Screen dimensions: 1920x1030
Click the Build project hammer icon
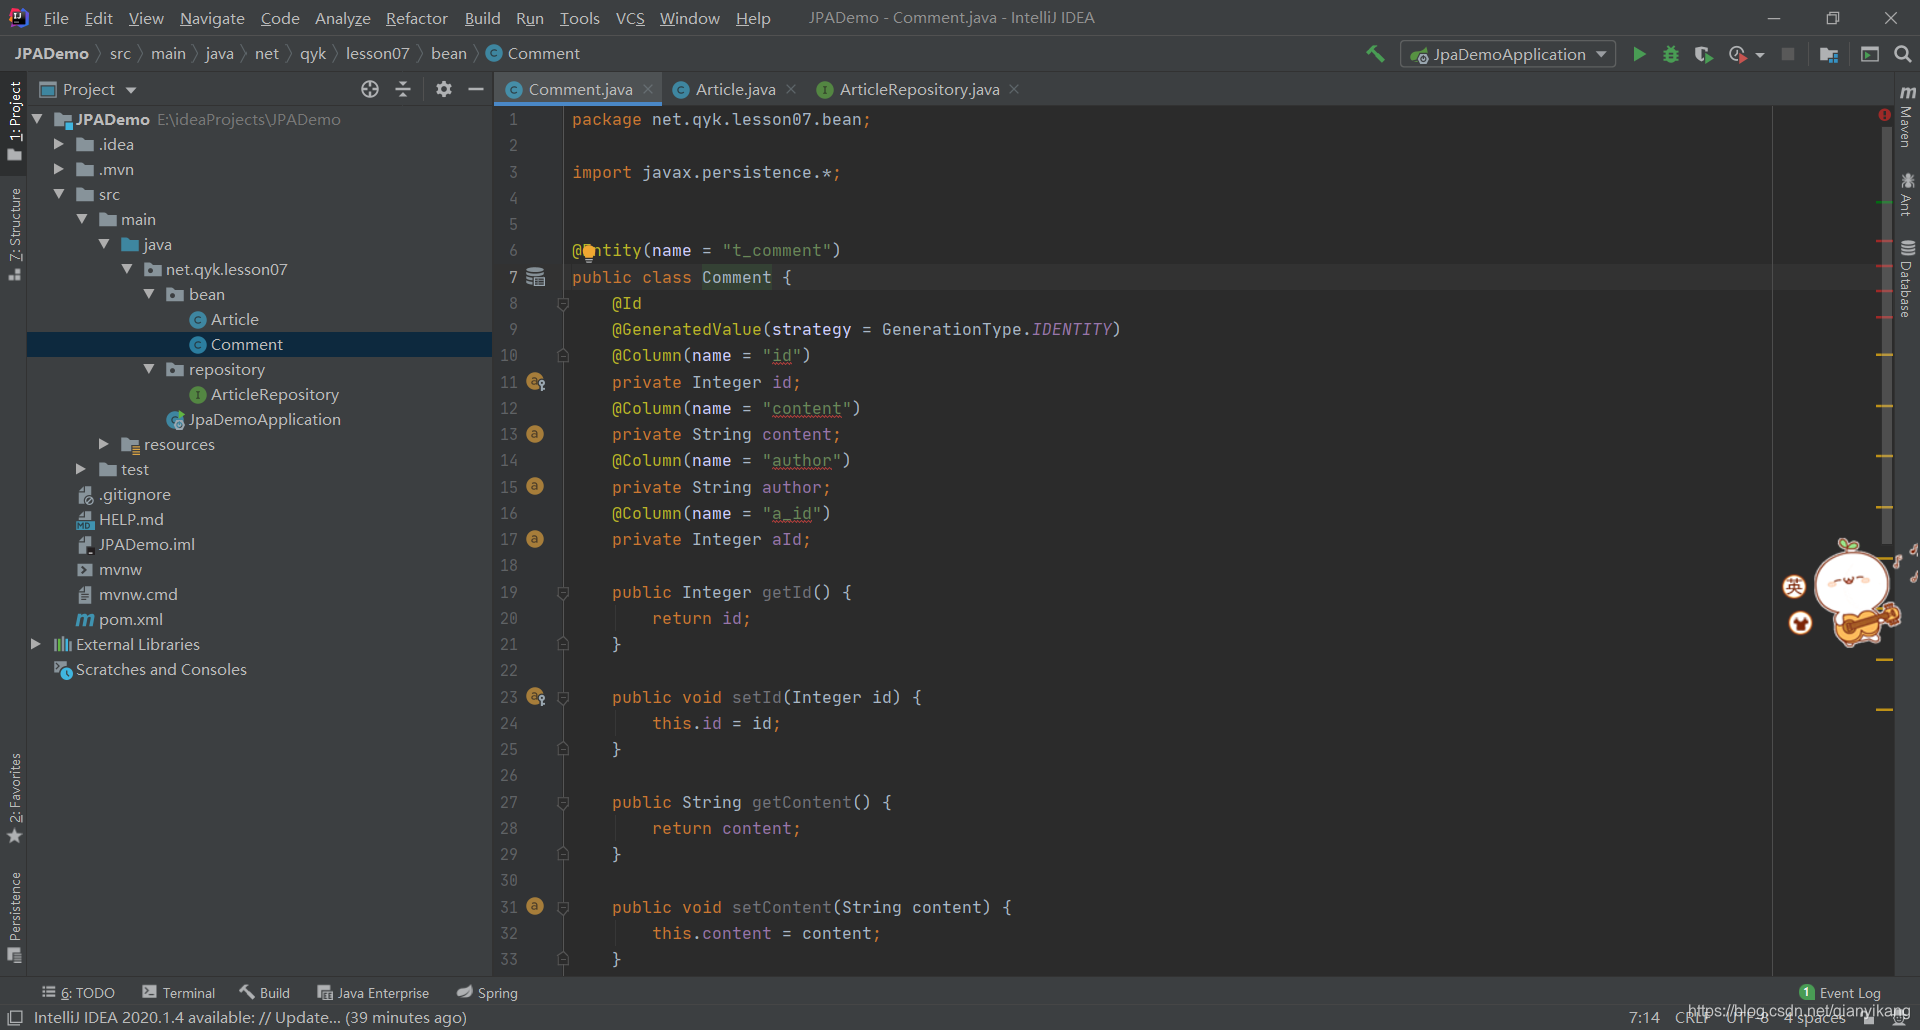tap(1375, 54)
